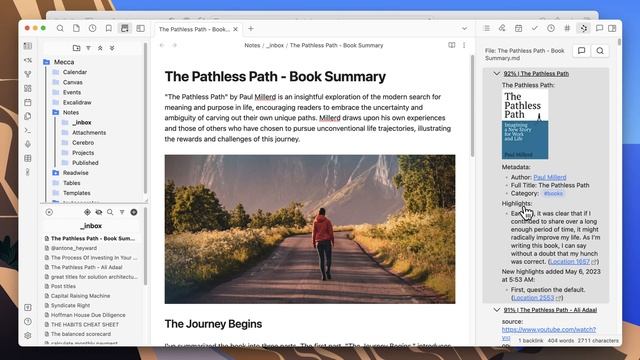Open the Templates folder
This screenshot has width=640, height=360.
[x=77, y=193]
